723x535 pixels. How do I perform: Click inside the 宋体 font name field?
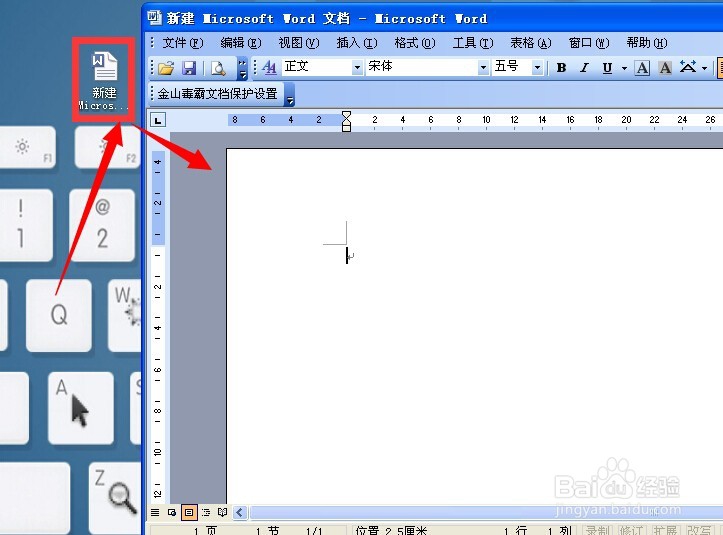click(422, 67)
